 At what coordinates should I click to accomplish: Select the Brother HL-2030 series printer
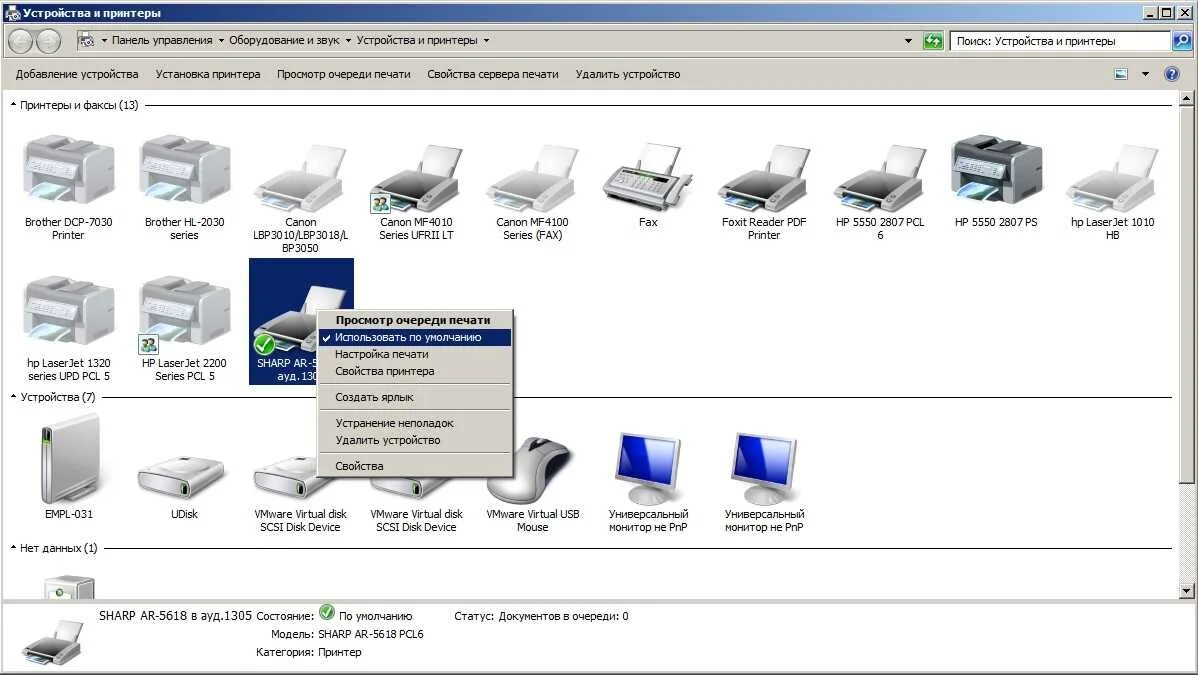(x=185, y=170)
